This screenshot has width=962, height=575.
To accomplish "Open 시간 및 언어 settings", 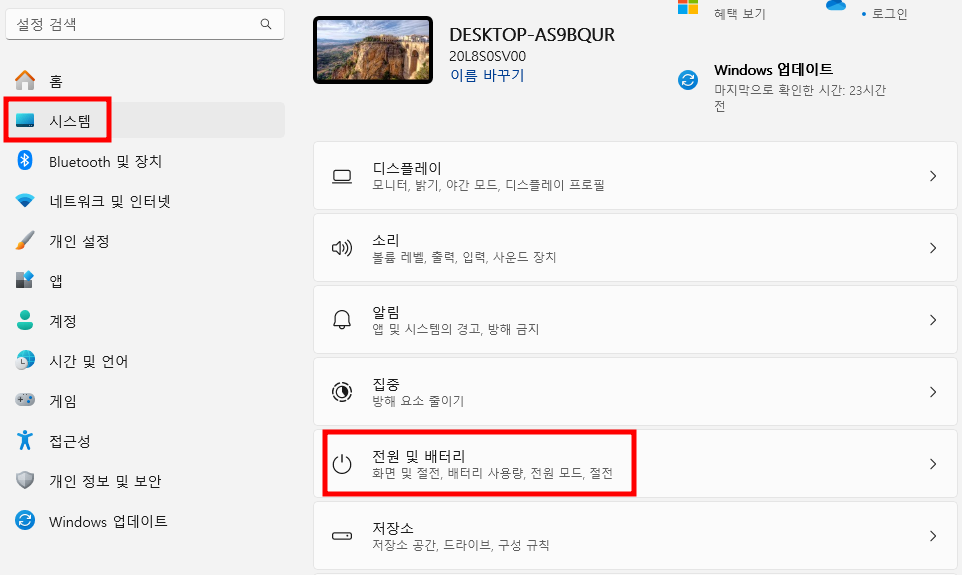I will coord(88,361).
